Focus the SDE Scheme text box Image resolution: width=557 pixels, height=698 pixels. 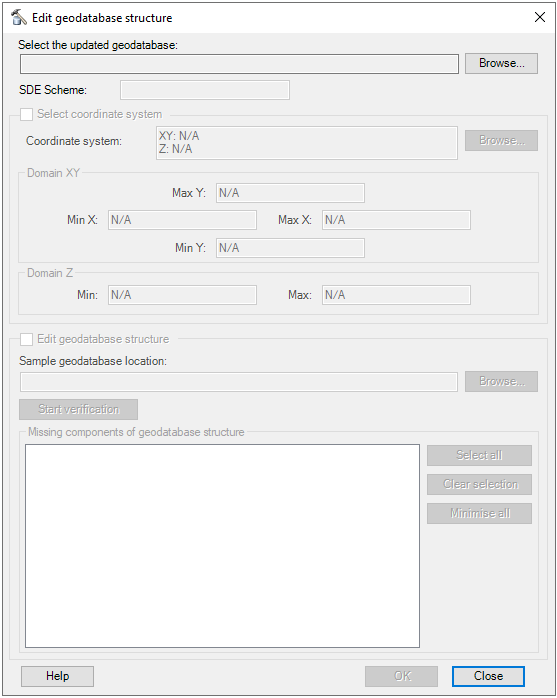point(205,90)
